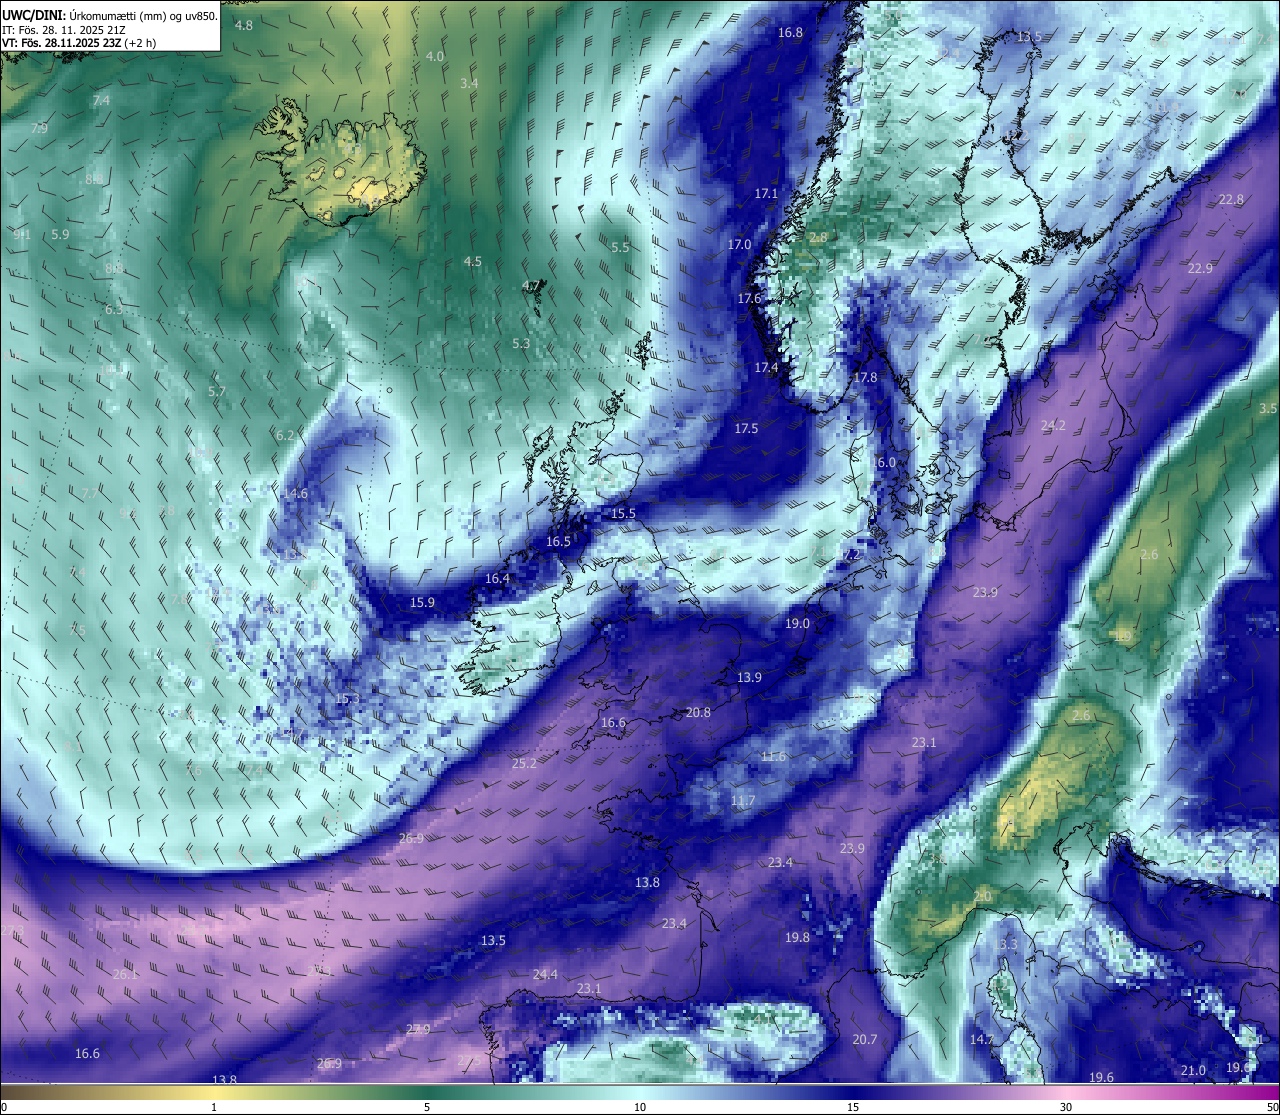Click the colorbar label '15'
The image size is (1280, 1115).
(853, 1107)
